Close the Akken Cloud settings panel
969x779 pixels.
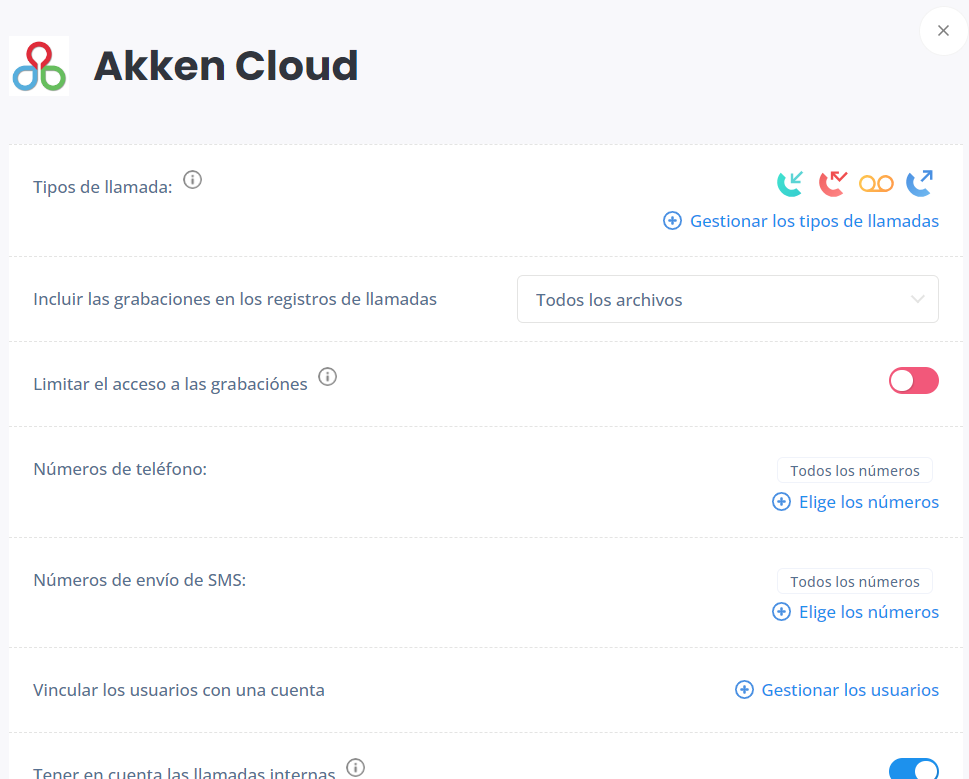click(943, 31)
